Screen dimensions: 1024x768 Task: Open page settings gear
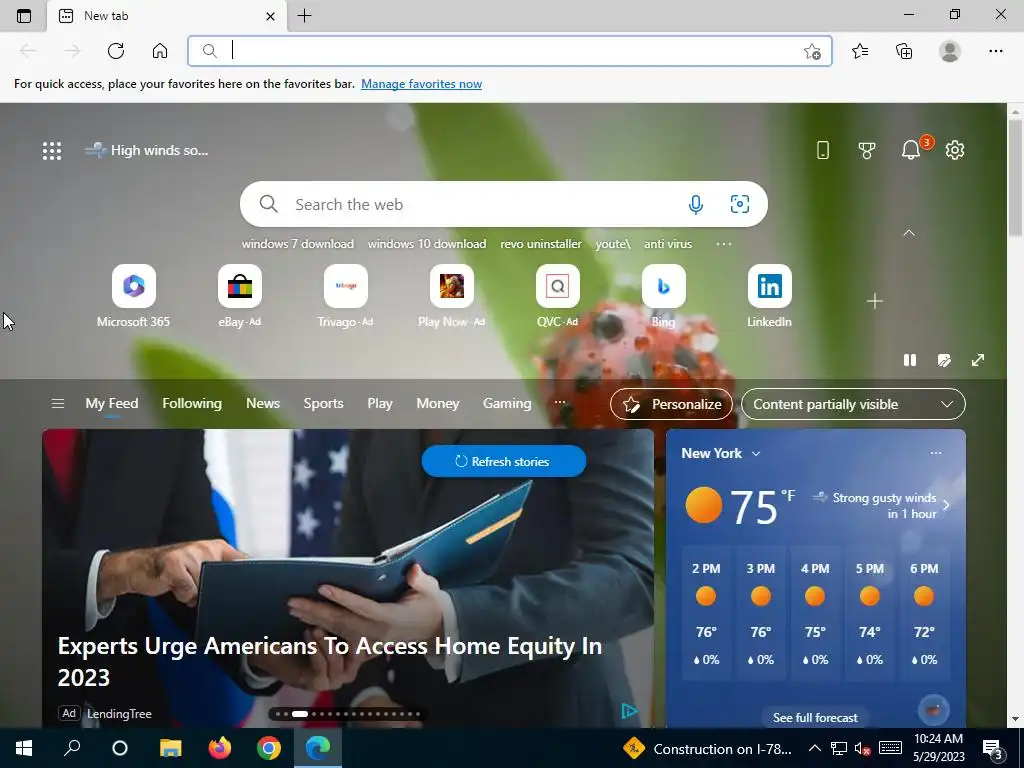coord(955,150)
